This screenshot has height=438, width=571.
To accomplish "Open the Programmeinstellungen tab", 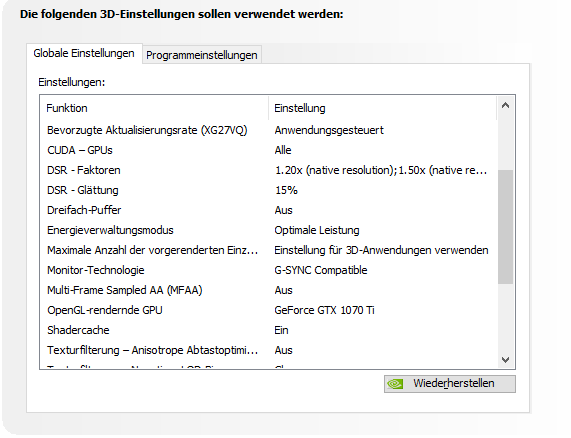I will point(202,55).
